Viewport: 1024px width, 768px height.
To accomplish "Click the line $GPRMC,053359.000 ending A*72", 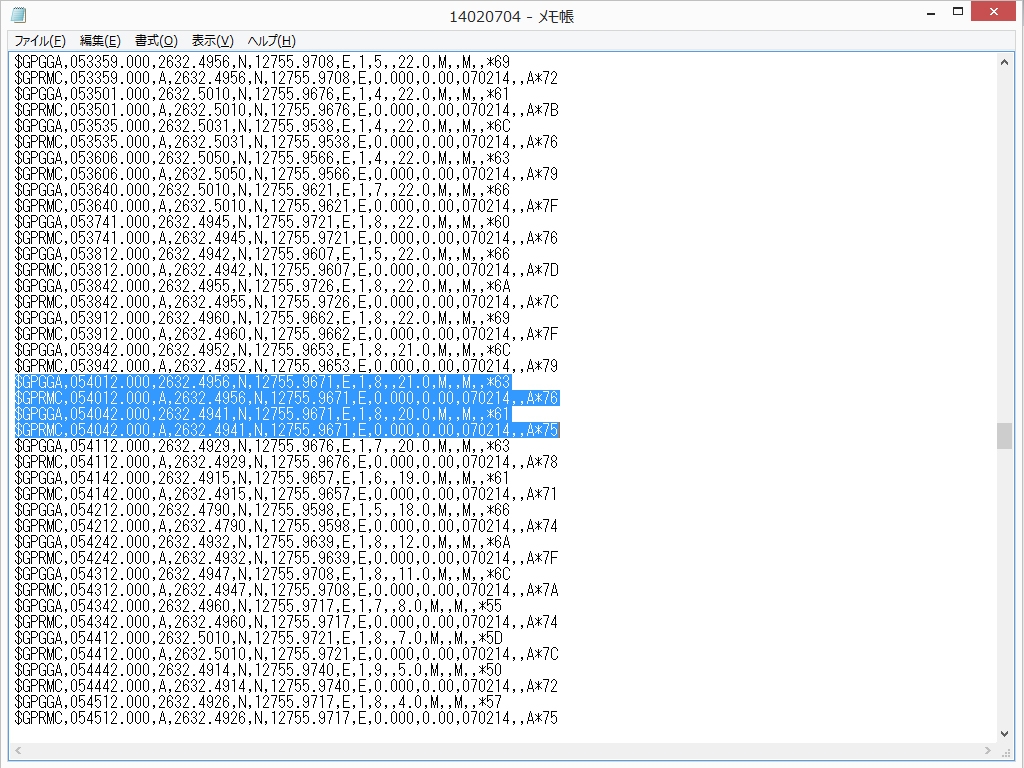I will coord(286,78).
